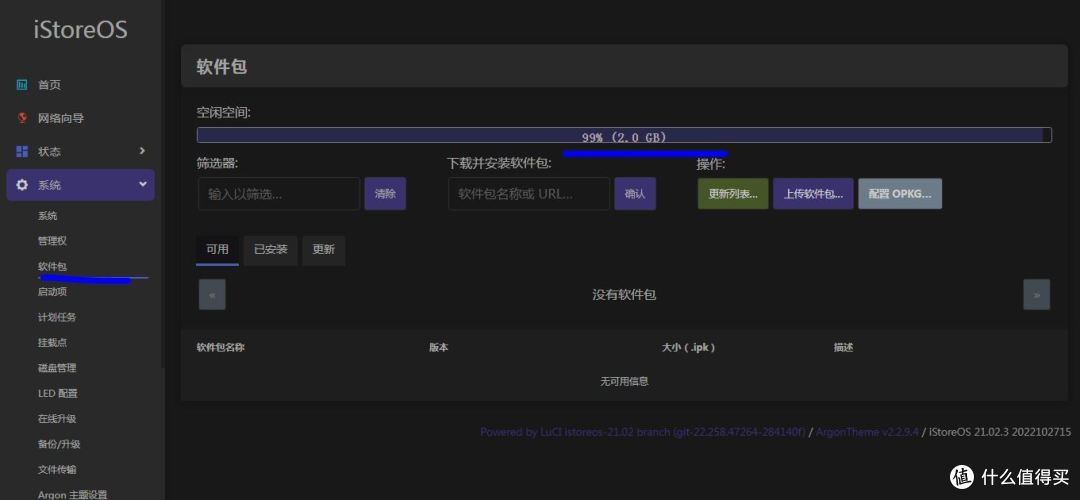1080x500 pixels.
Task: Click the 没有软件包 message text
Action: (624, 295)
